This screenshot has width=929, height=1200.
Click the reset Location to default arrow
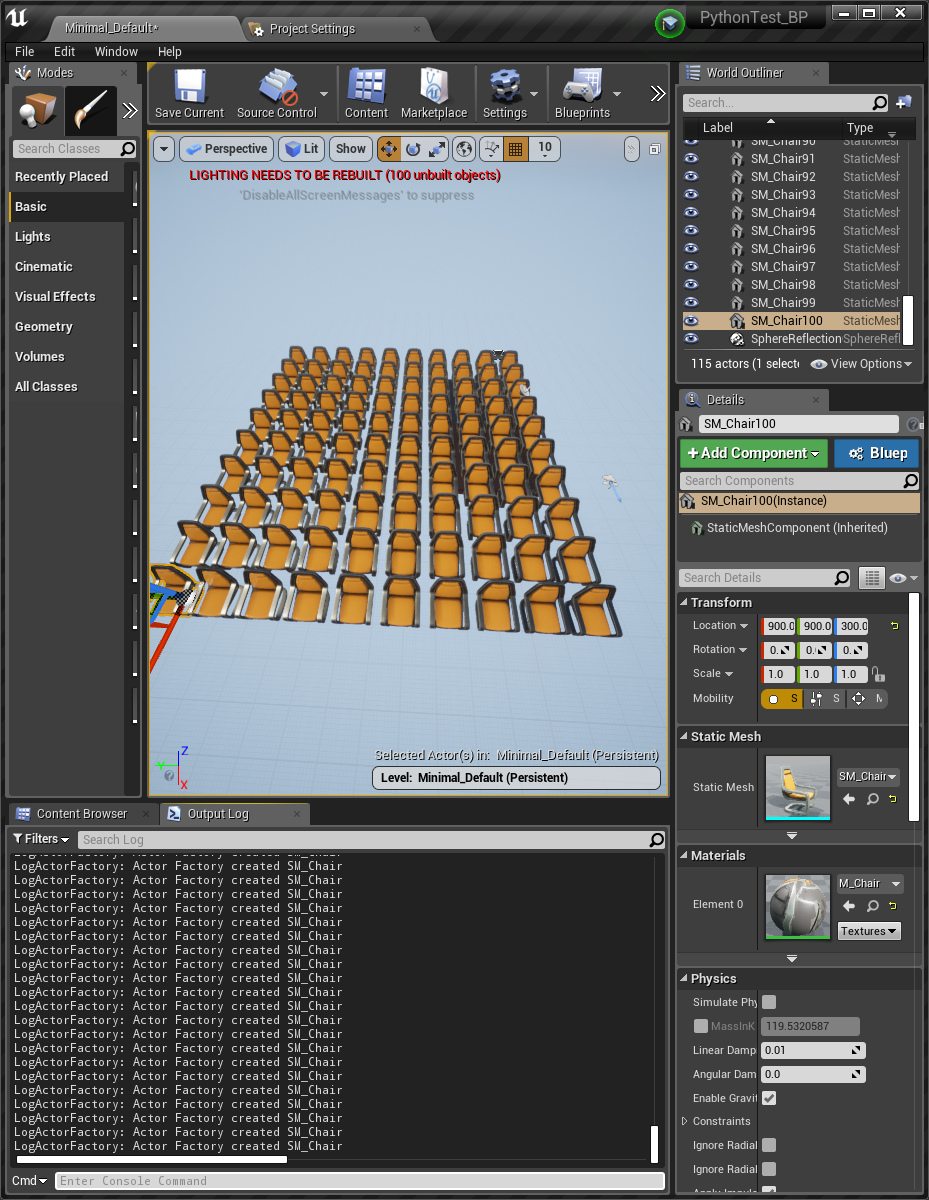894,626
